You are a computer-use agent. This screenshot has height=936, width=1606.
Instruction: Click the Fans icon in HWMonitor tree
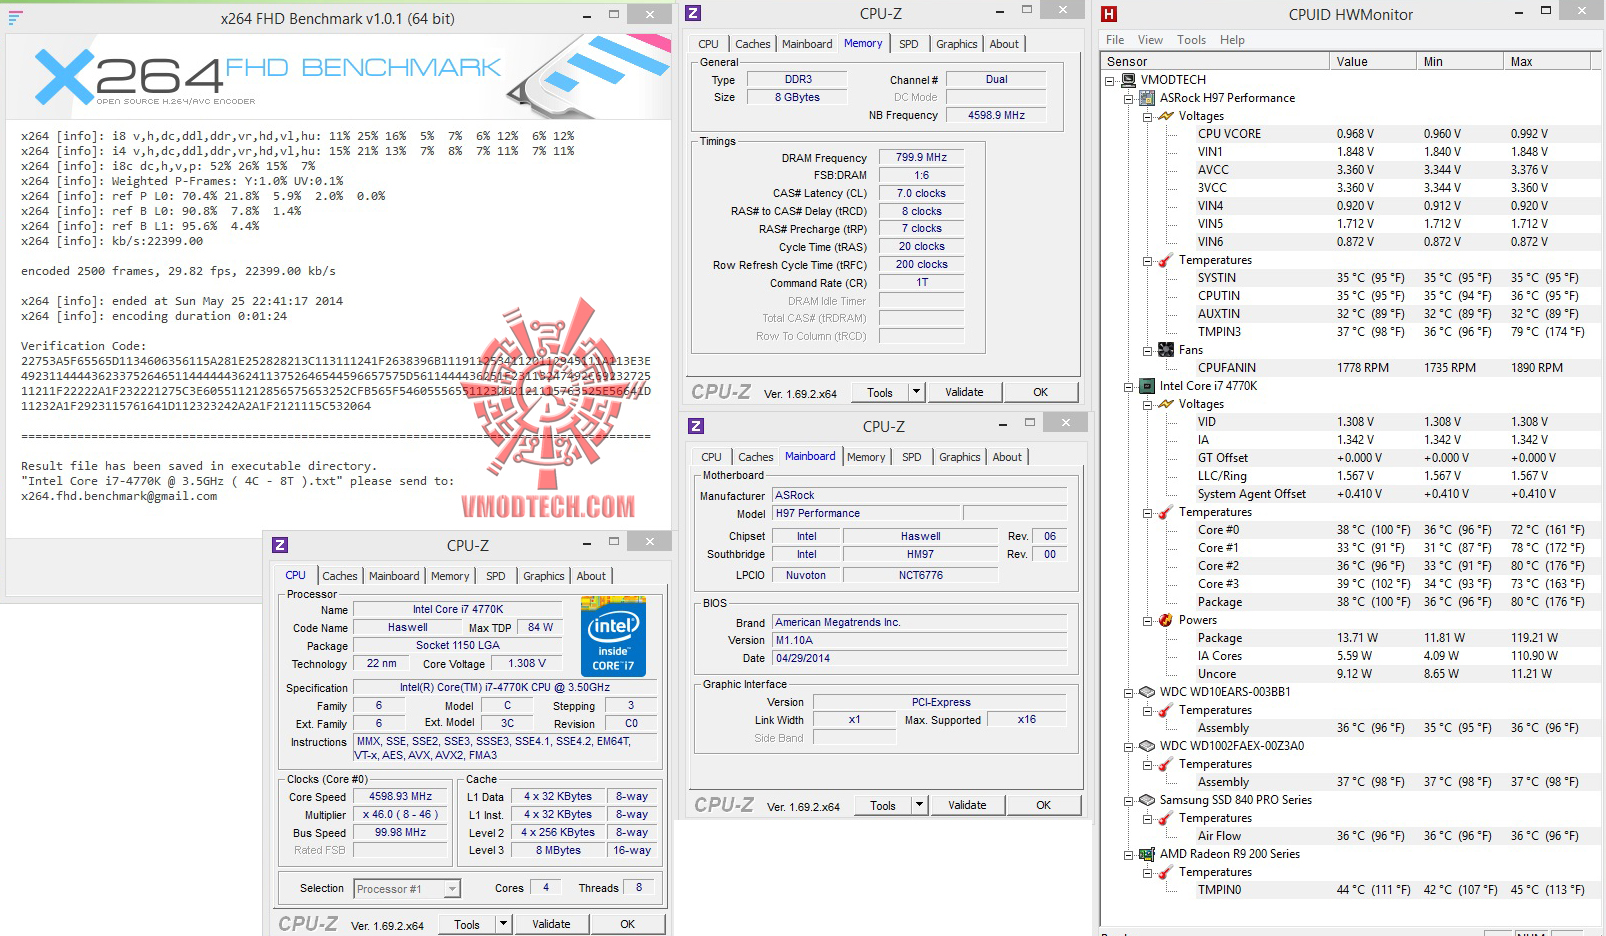(x=1165, y=350)
